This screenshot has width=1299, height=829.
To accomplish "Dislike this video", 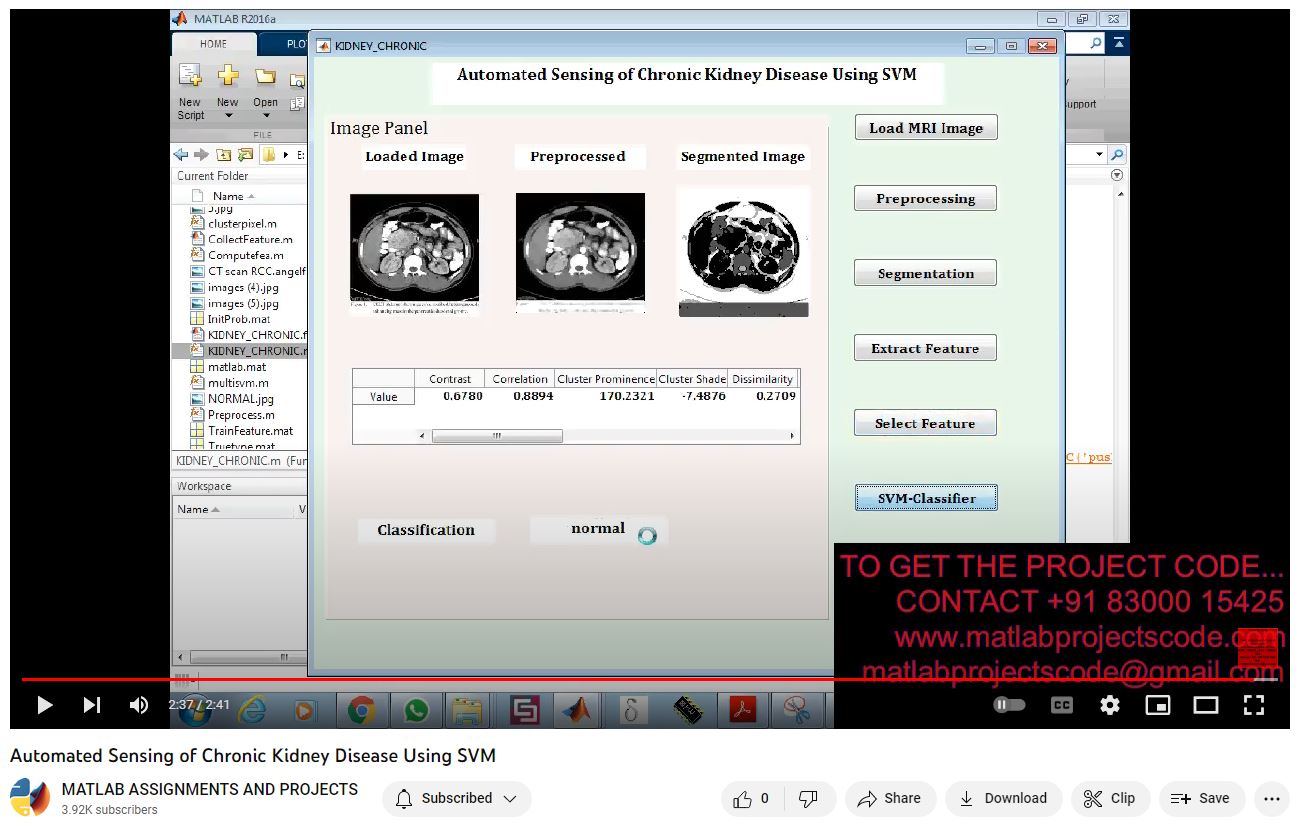I will tap(809, 798).
